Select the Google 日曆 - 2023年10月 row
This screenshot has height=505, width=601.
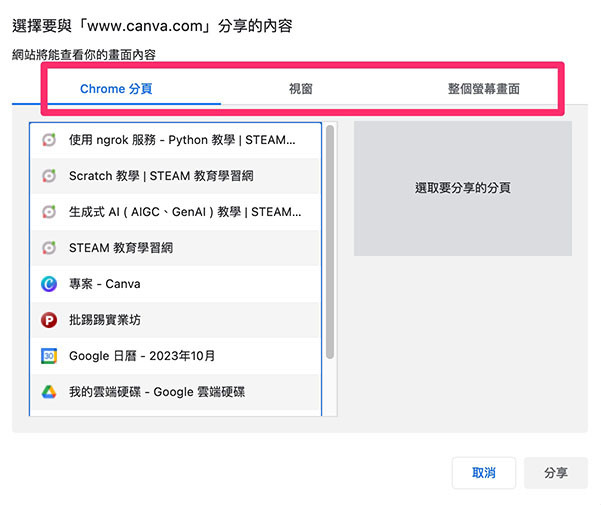176,356
